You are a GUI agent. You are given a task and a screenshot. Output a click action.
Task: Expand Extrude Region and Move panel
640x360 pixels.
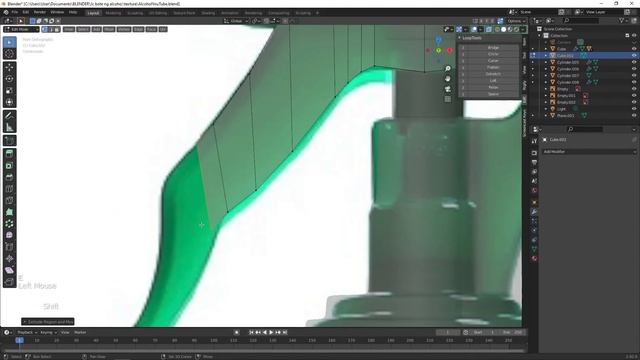coord(48,322)
